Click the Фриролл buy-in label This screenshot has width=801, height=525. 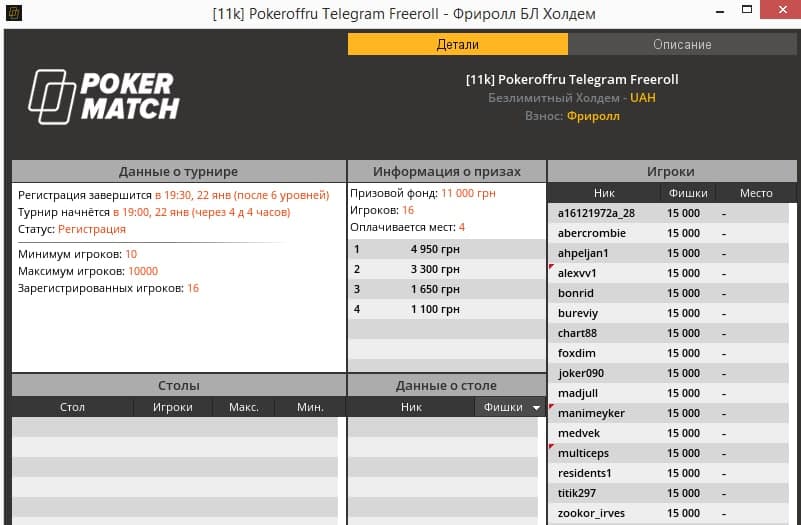593,116
